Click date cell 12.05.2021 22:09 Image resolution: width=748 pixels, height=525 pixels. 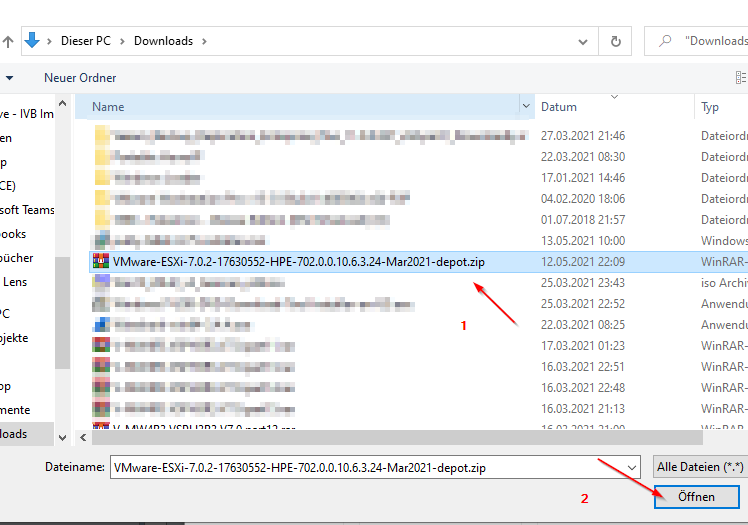[582, 262]
